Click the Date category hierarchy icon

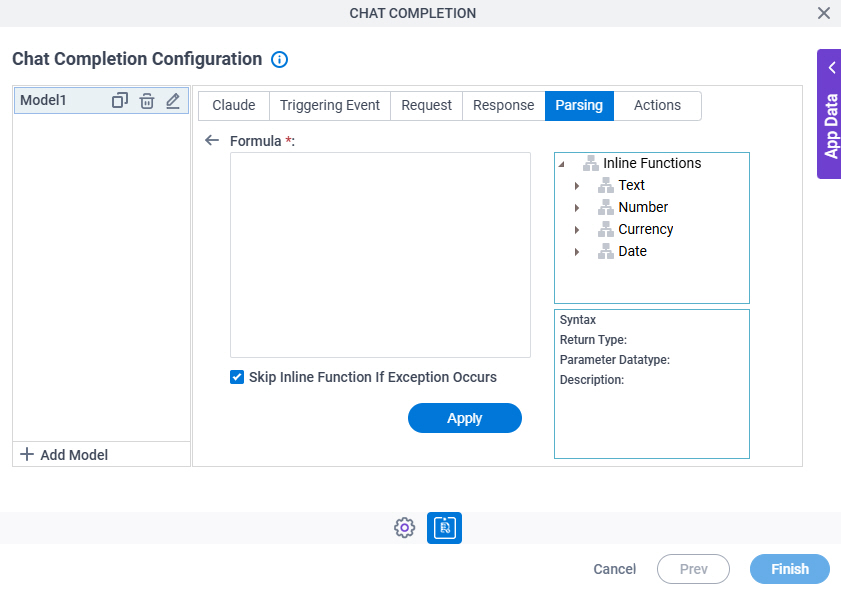pyautogui.click(x=606, y=251)
